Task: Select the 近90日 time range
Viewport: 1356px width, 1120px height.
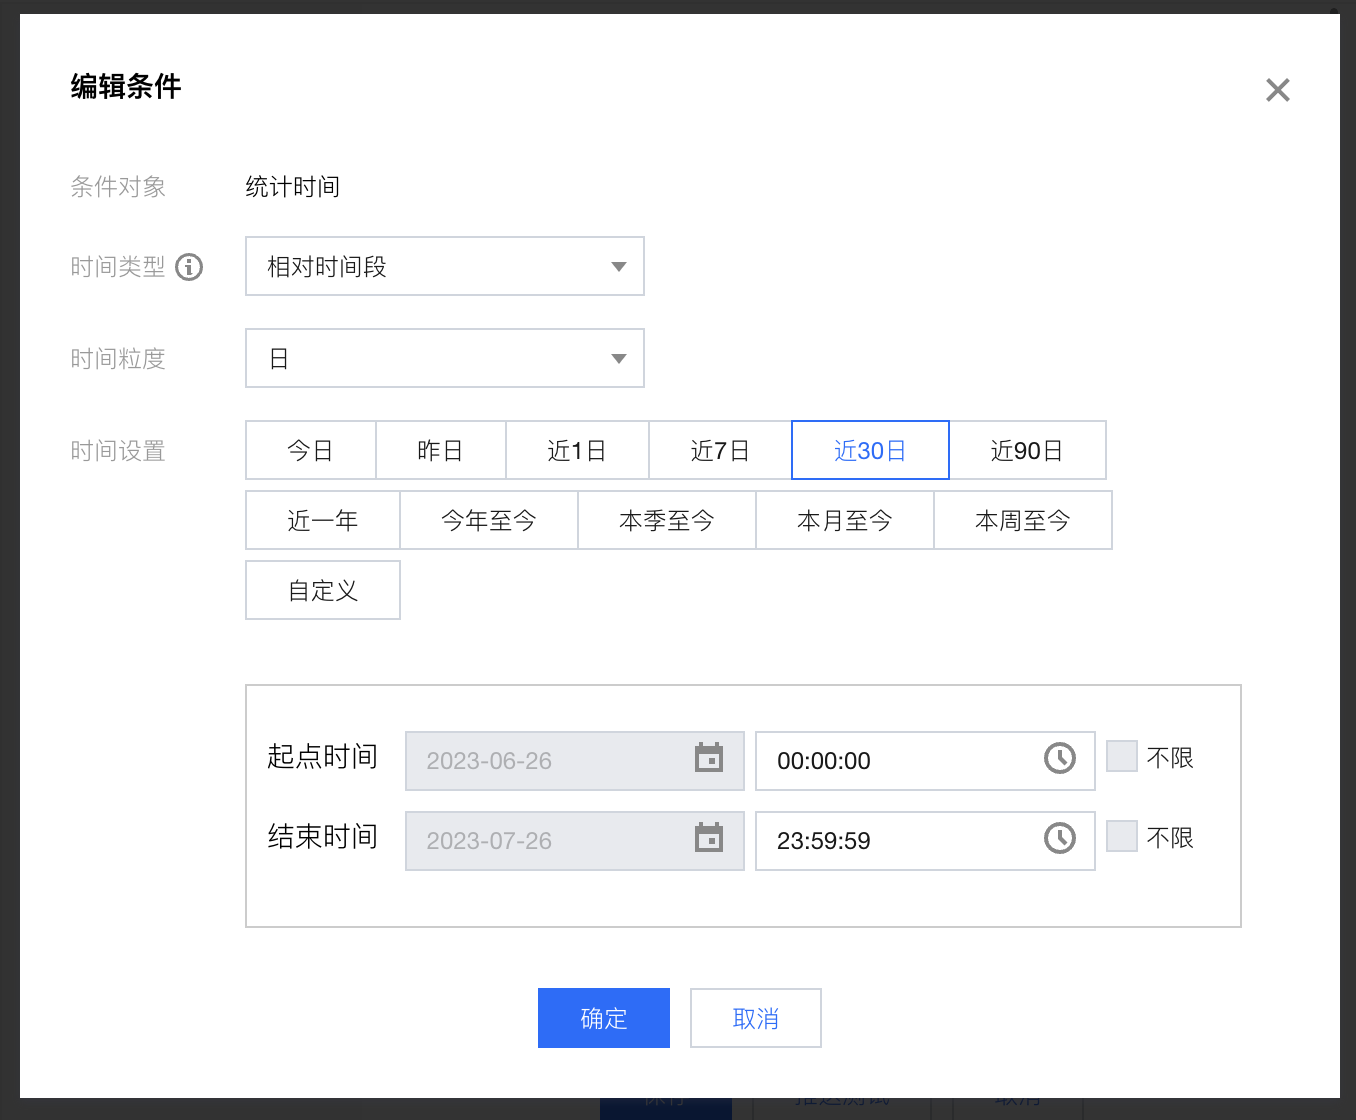Action: (x=1027, y=451)
